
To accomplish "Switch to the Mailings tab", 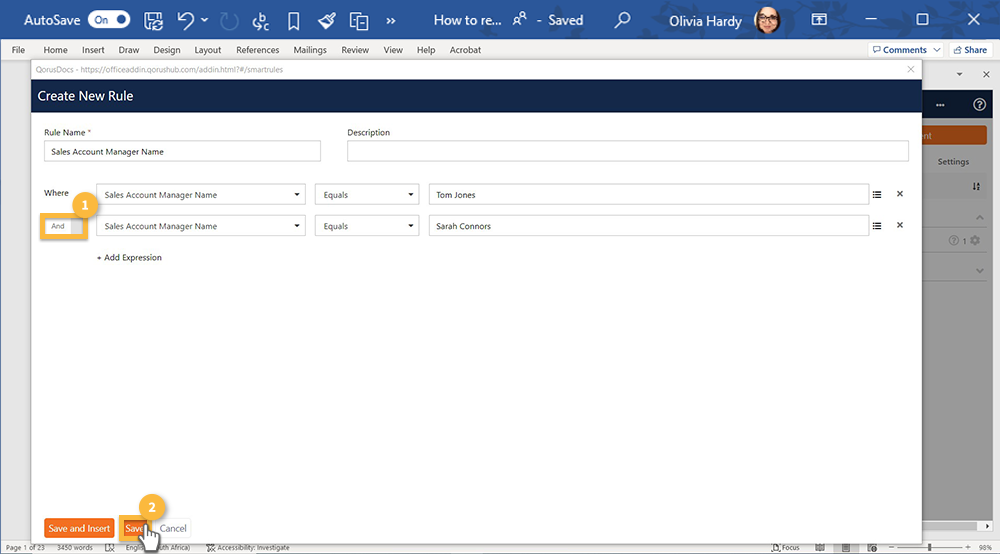I will click(310, 50).
